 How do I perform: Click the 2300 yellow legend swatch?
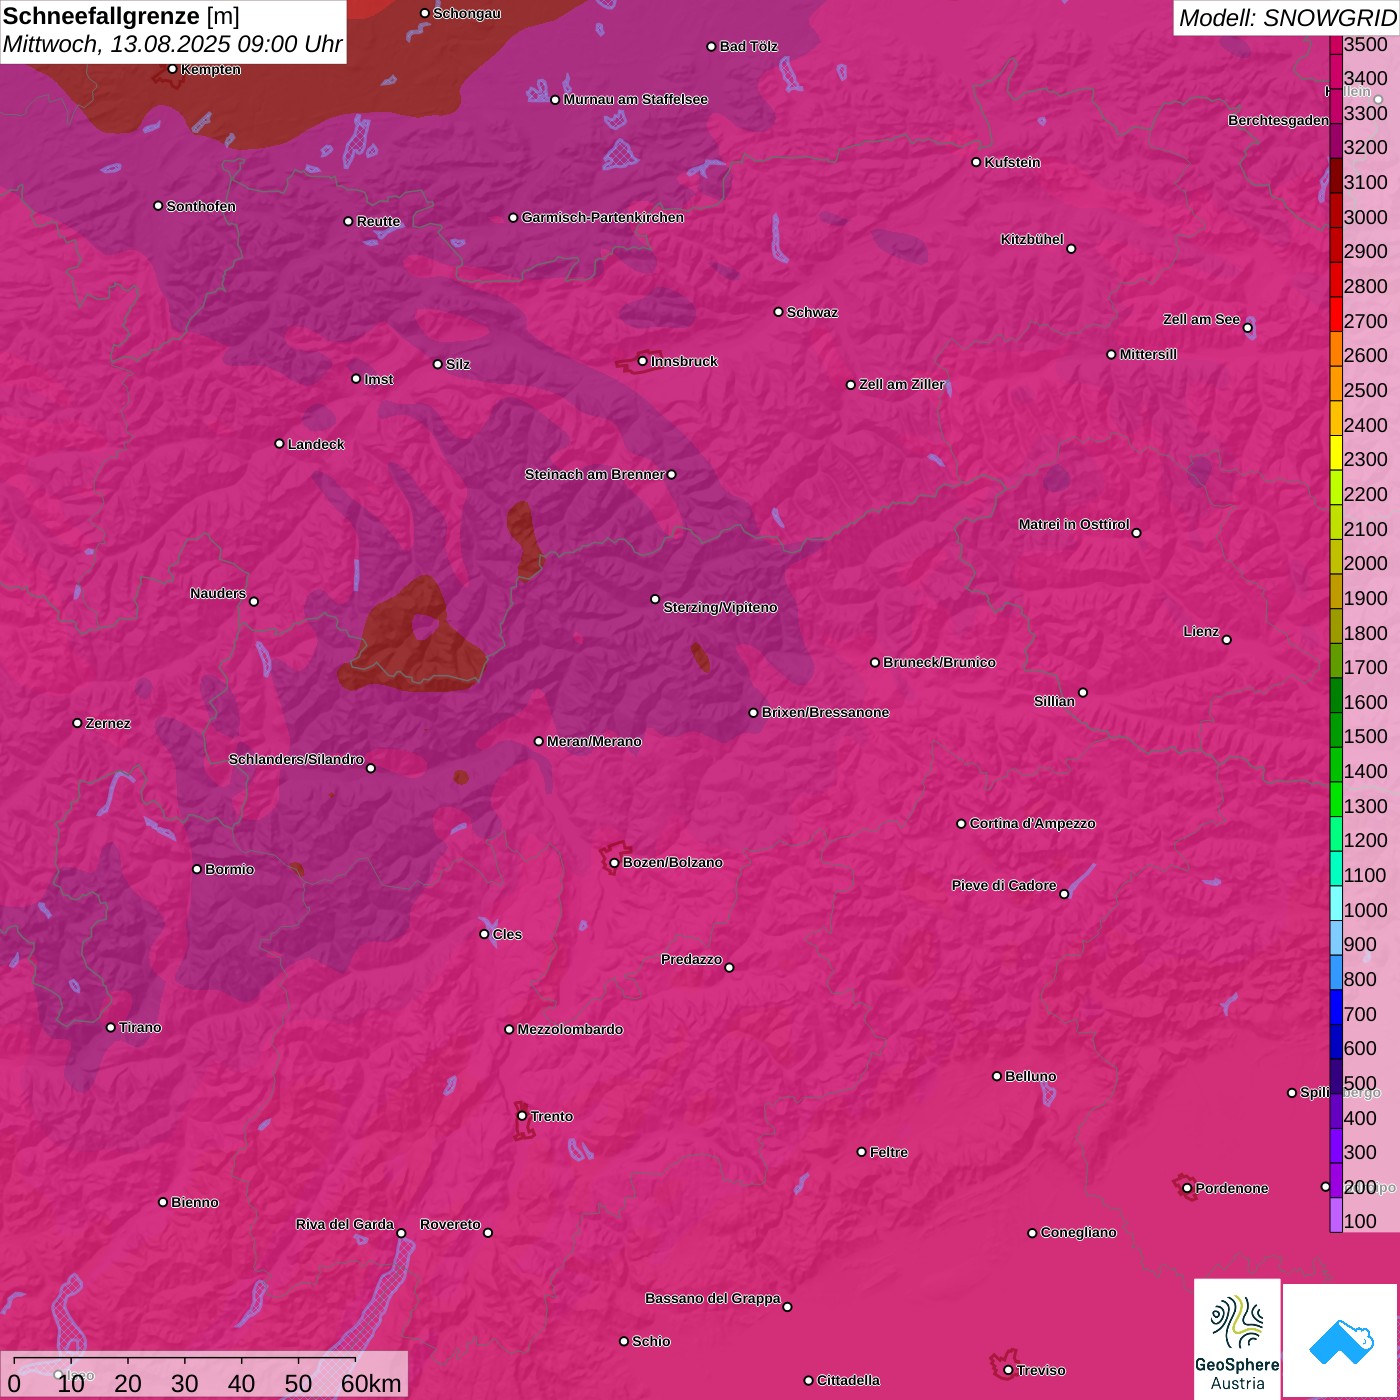click(x=1335, y=452)
